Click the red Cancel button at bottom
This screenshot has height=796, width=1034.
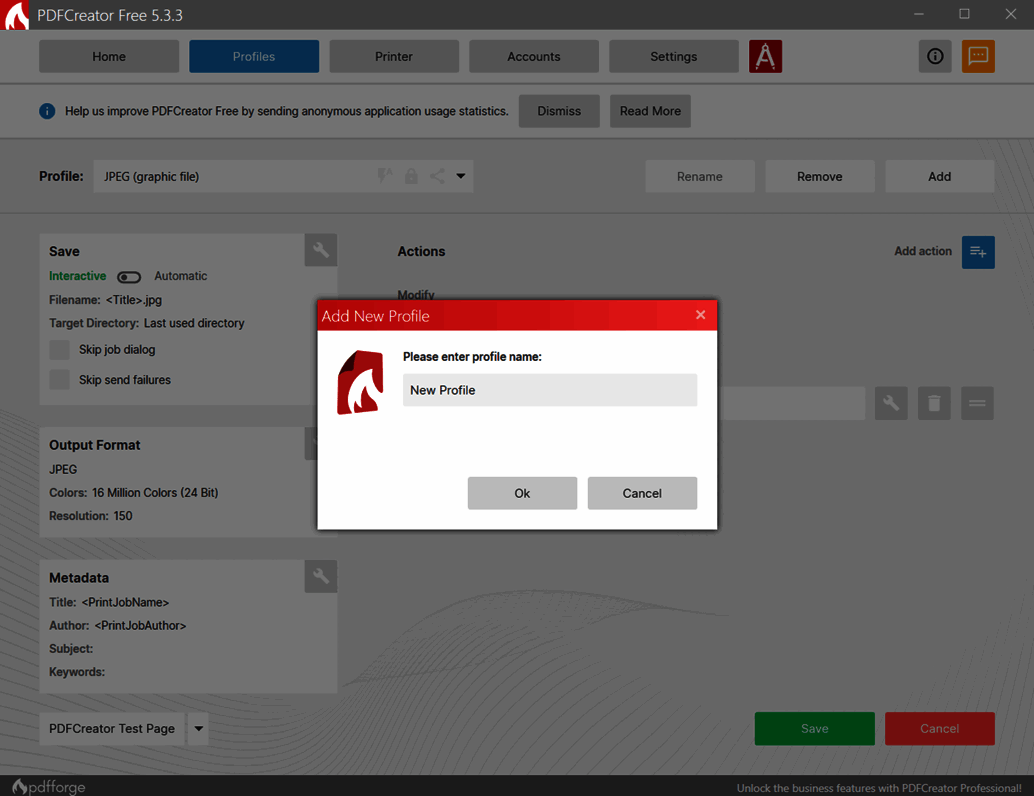940,729
